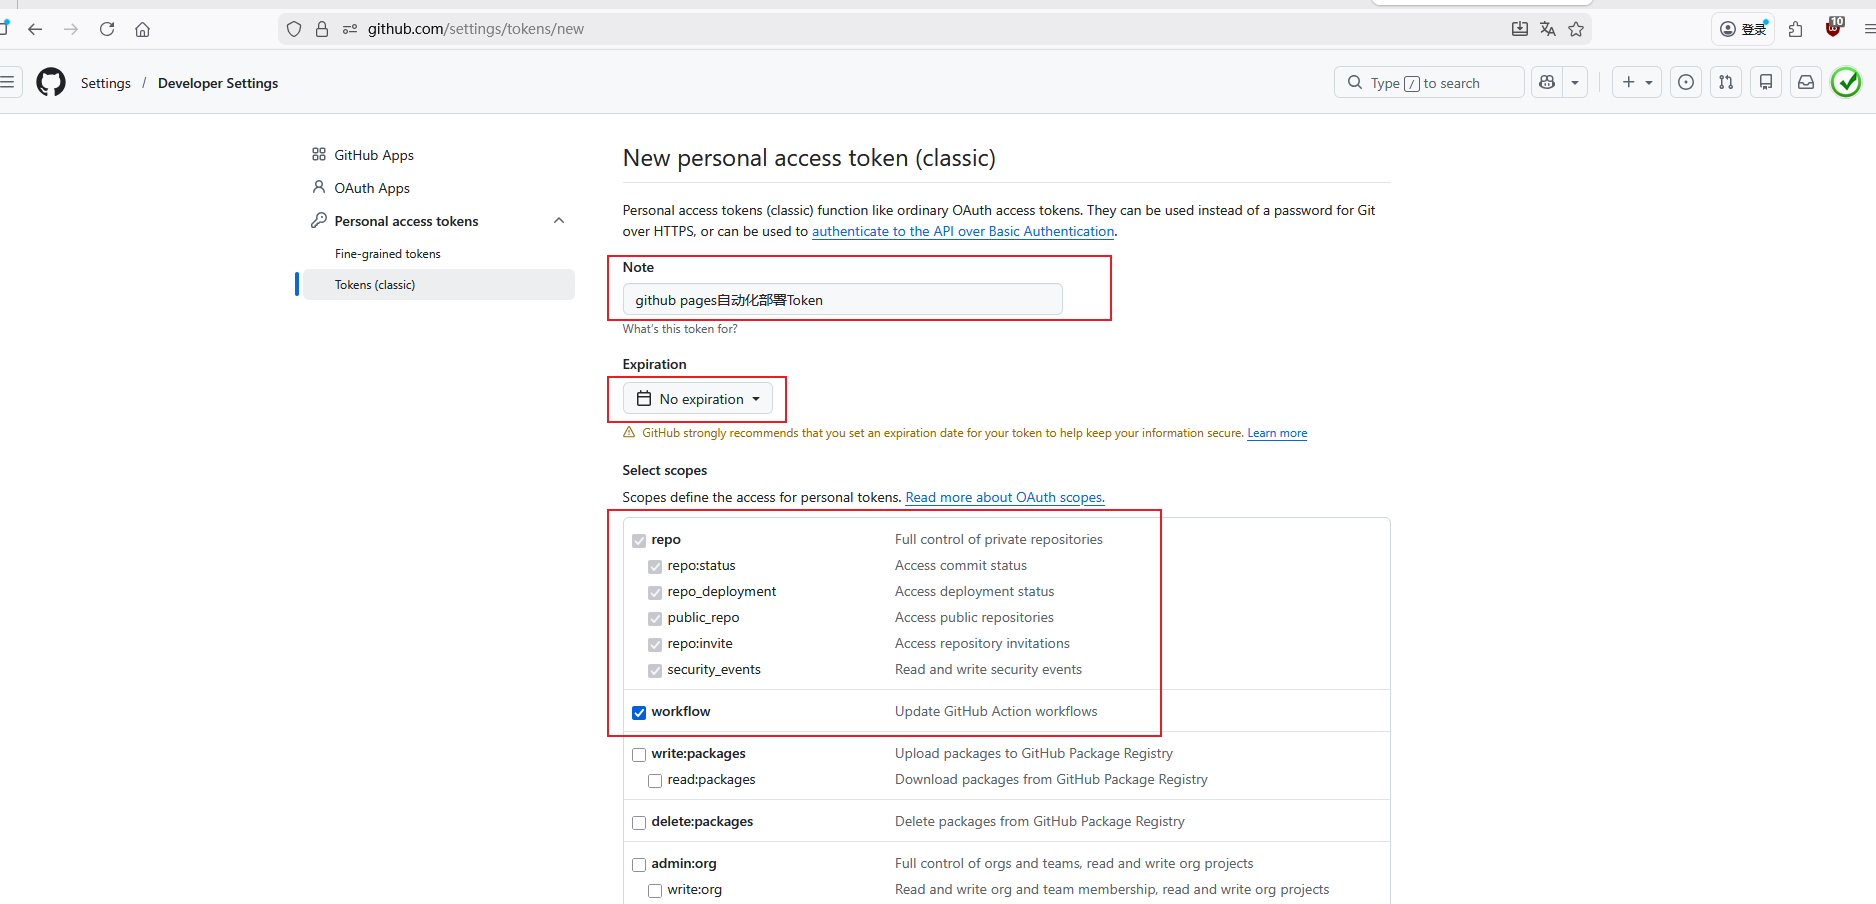
Task: Check the delete:packages scope
Action: pos(639,823)
